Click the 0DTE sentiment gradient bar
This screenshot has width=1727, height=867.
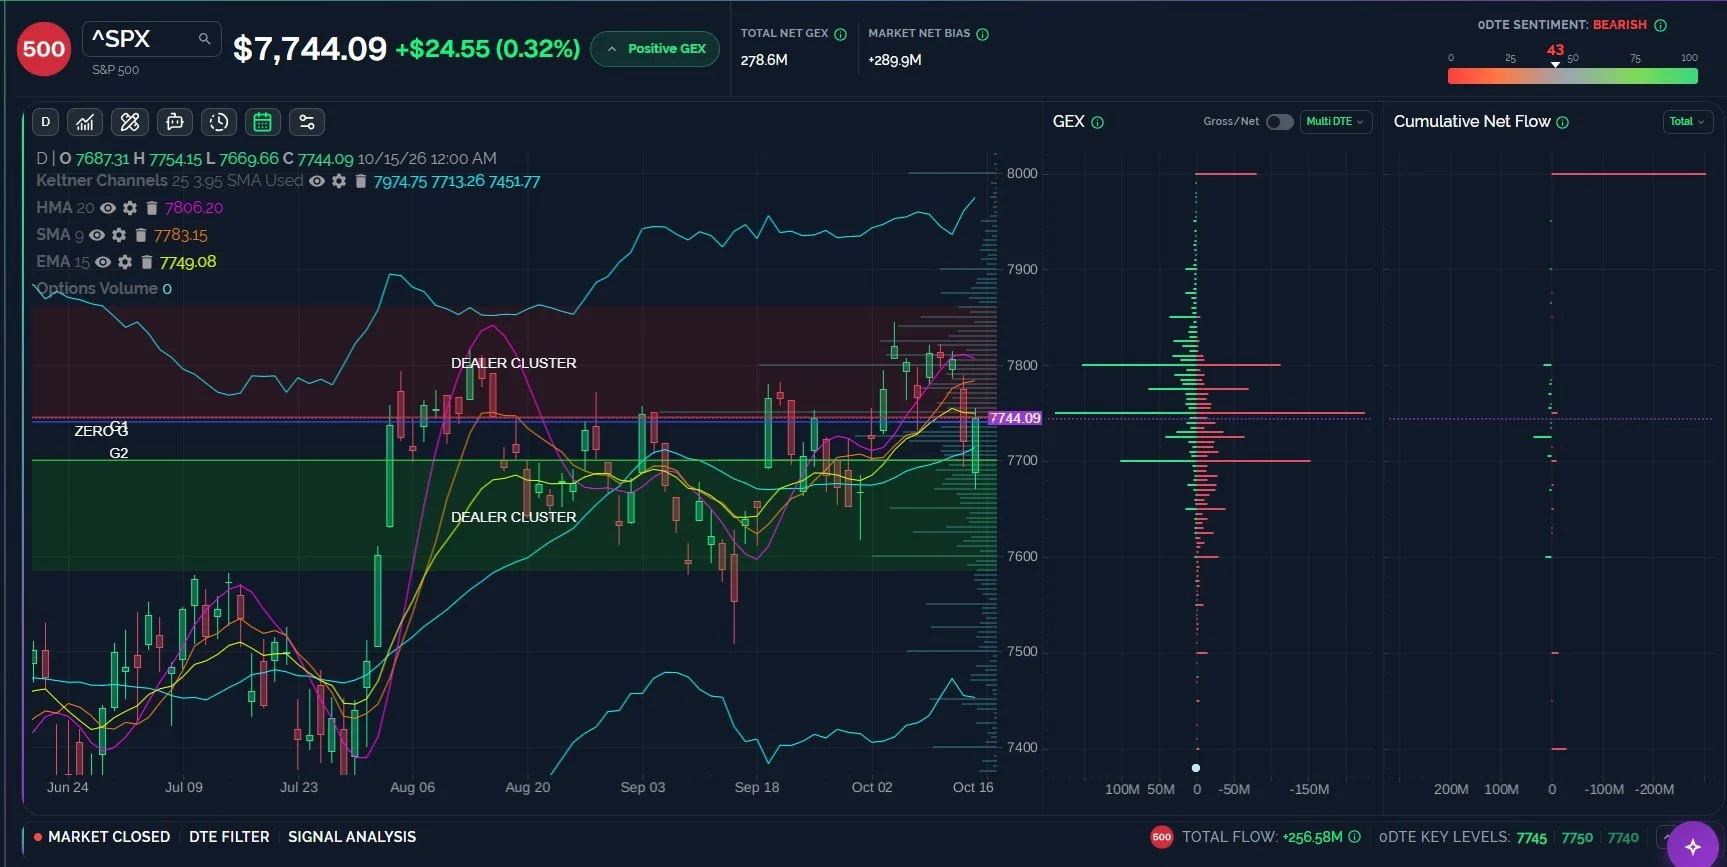(1573, 76)
